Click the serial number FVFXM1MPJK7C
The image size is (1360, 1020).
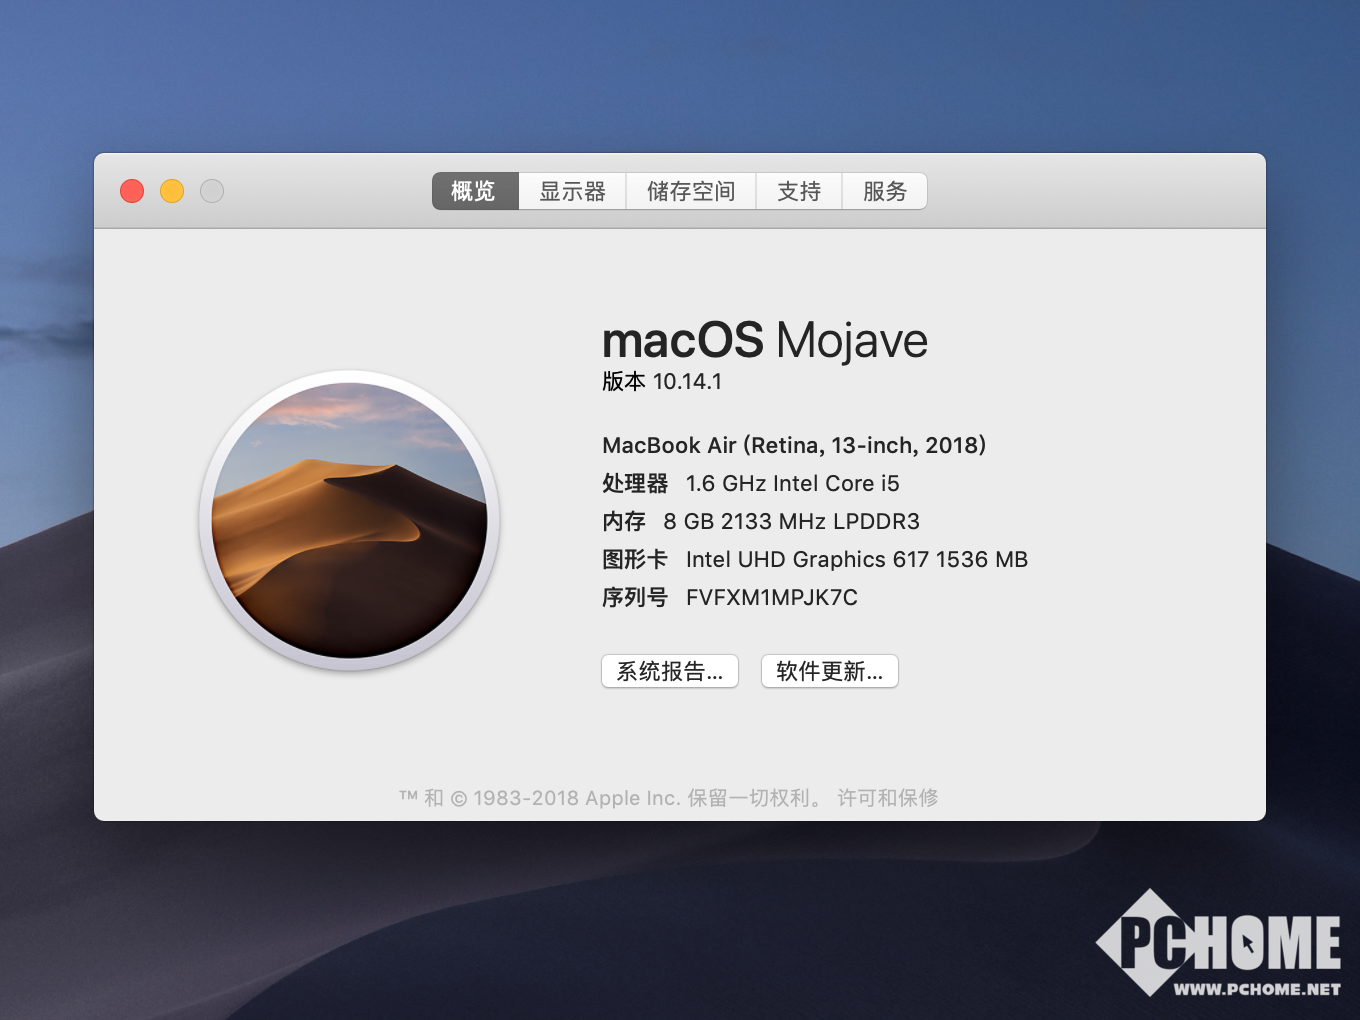pyautogui.click(x=772, y=597)
